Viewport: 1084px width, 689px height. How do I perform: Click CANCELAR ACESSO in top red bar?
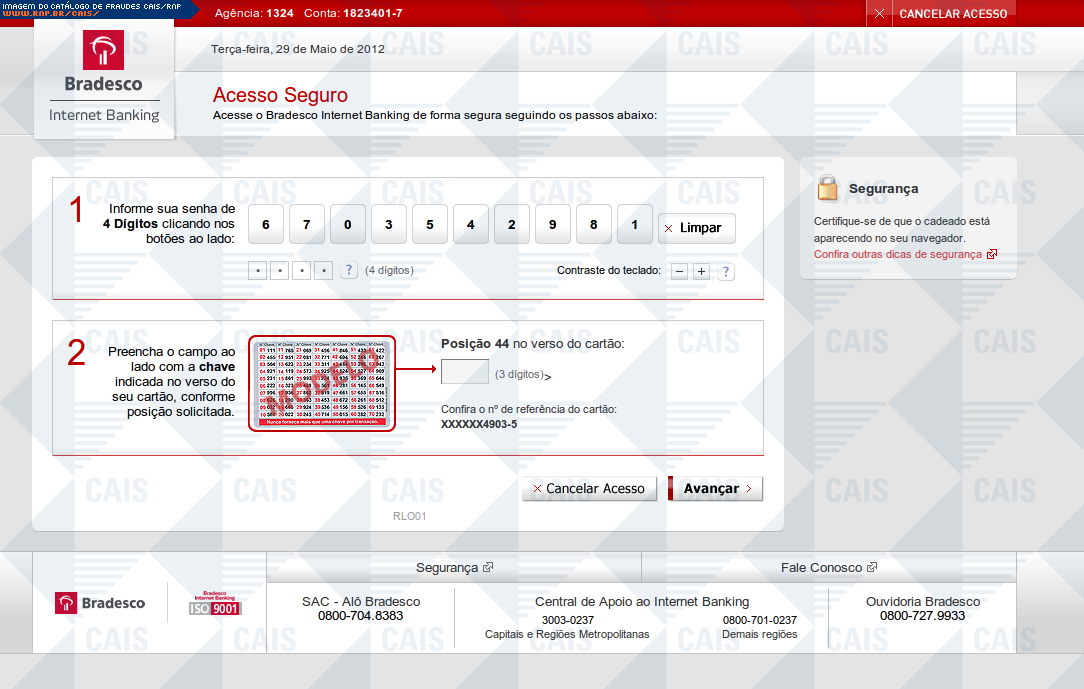coord(942,14)
